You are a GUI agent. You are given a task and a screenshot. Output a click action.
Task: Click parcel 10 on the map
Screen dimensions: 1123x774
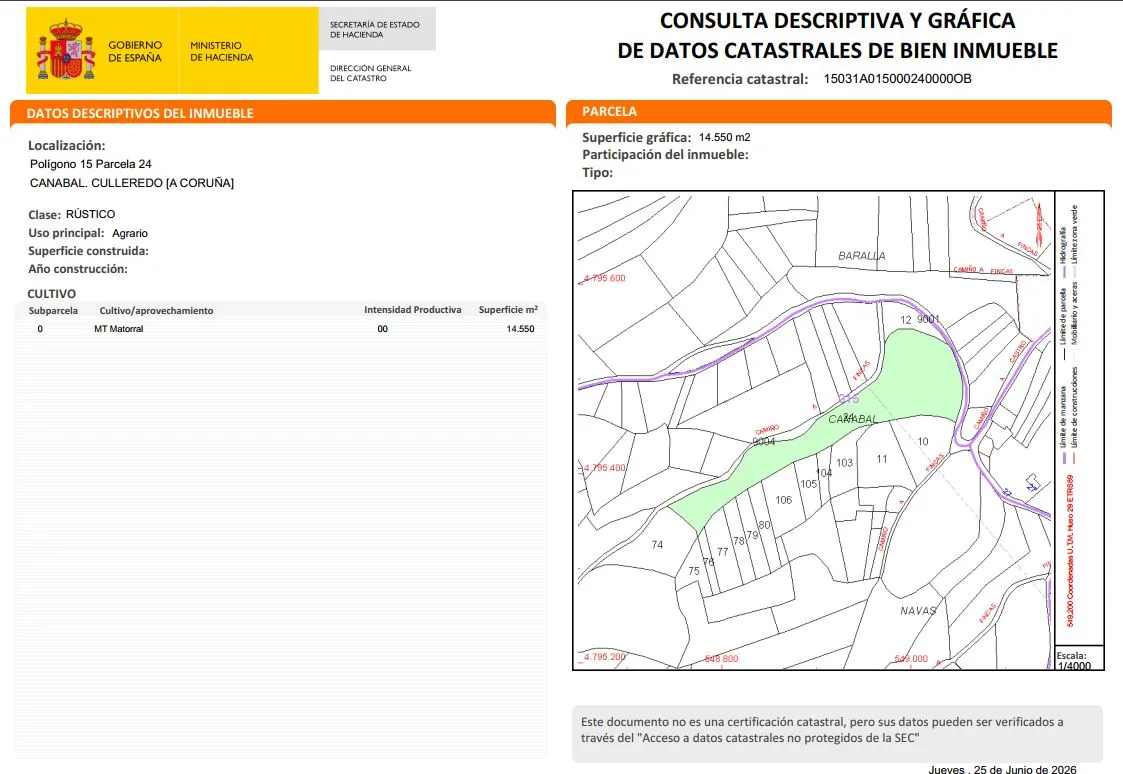pyautogui.click(x=922, y=442)
